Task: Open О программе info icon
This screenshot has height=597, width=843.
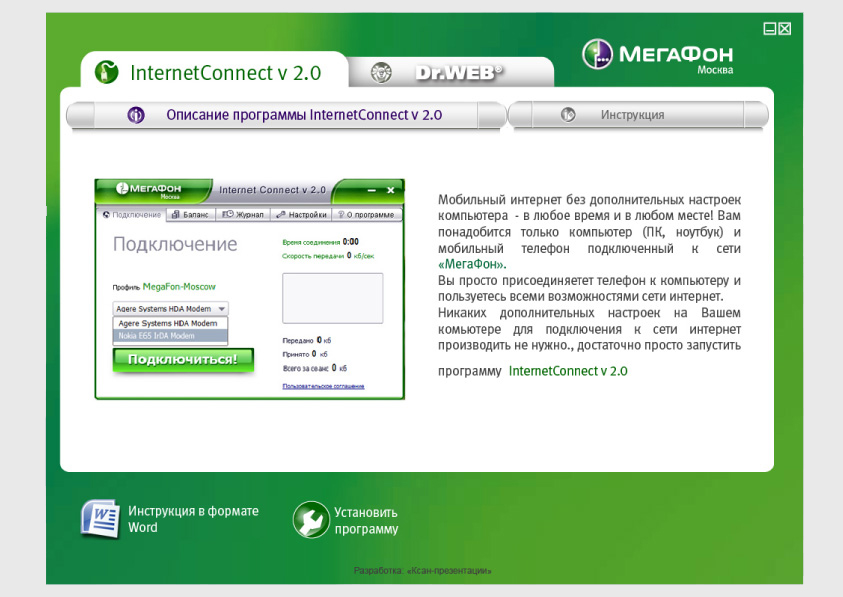Action: click(341, 214)
